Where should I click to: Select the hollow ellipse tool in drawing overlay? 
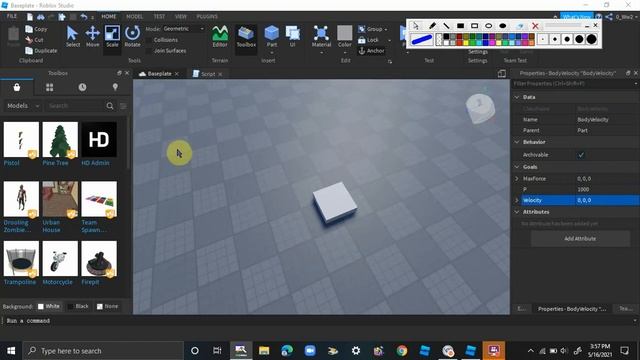coord(489,26)
